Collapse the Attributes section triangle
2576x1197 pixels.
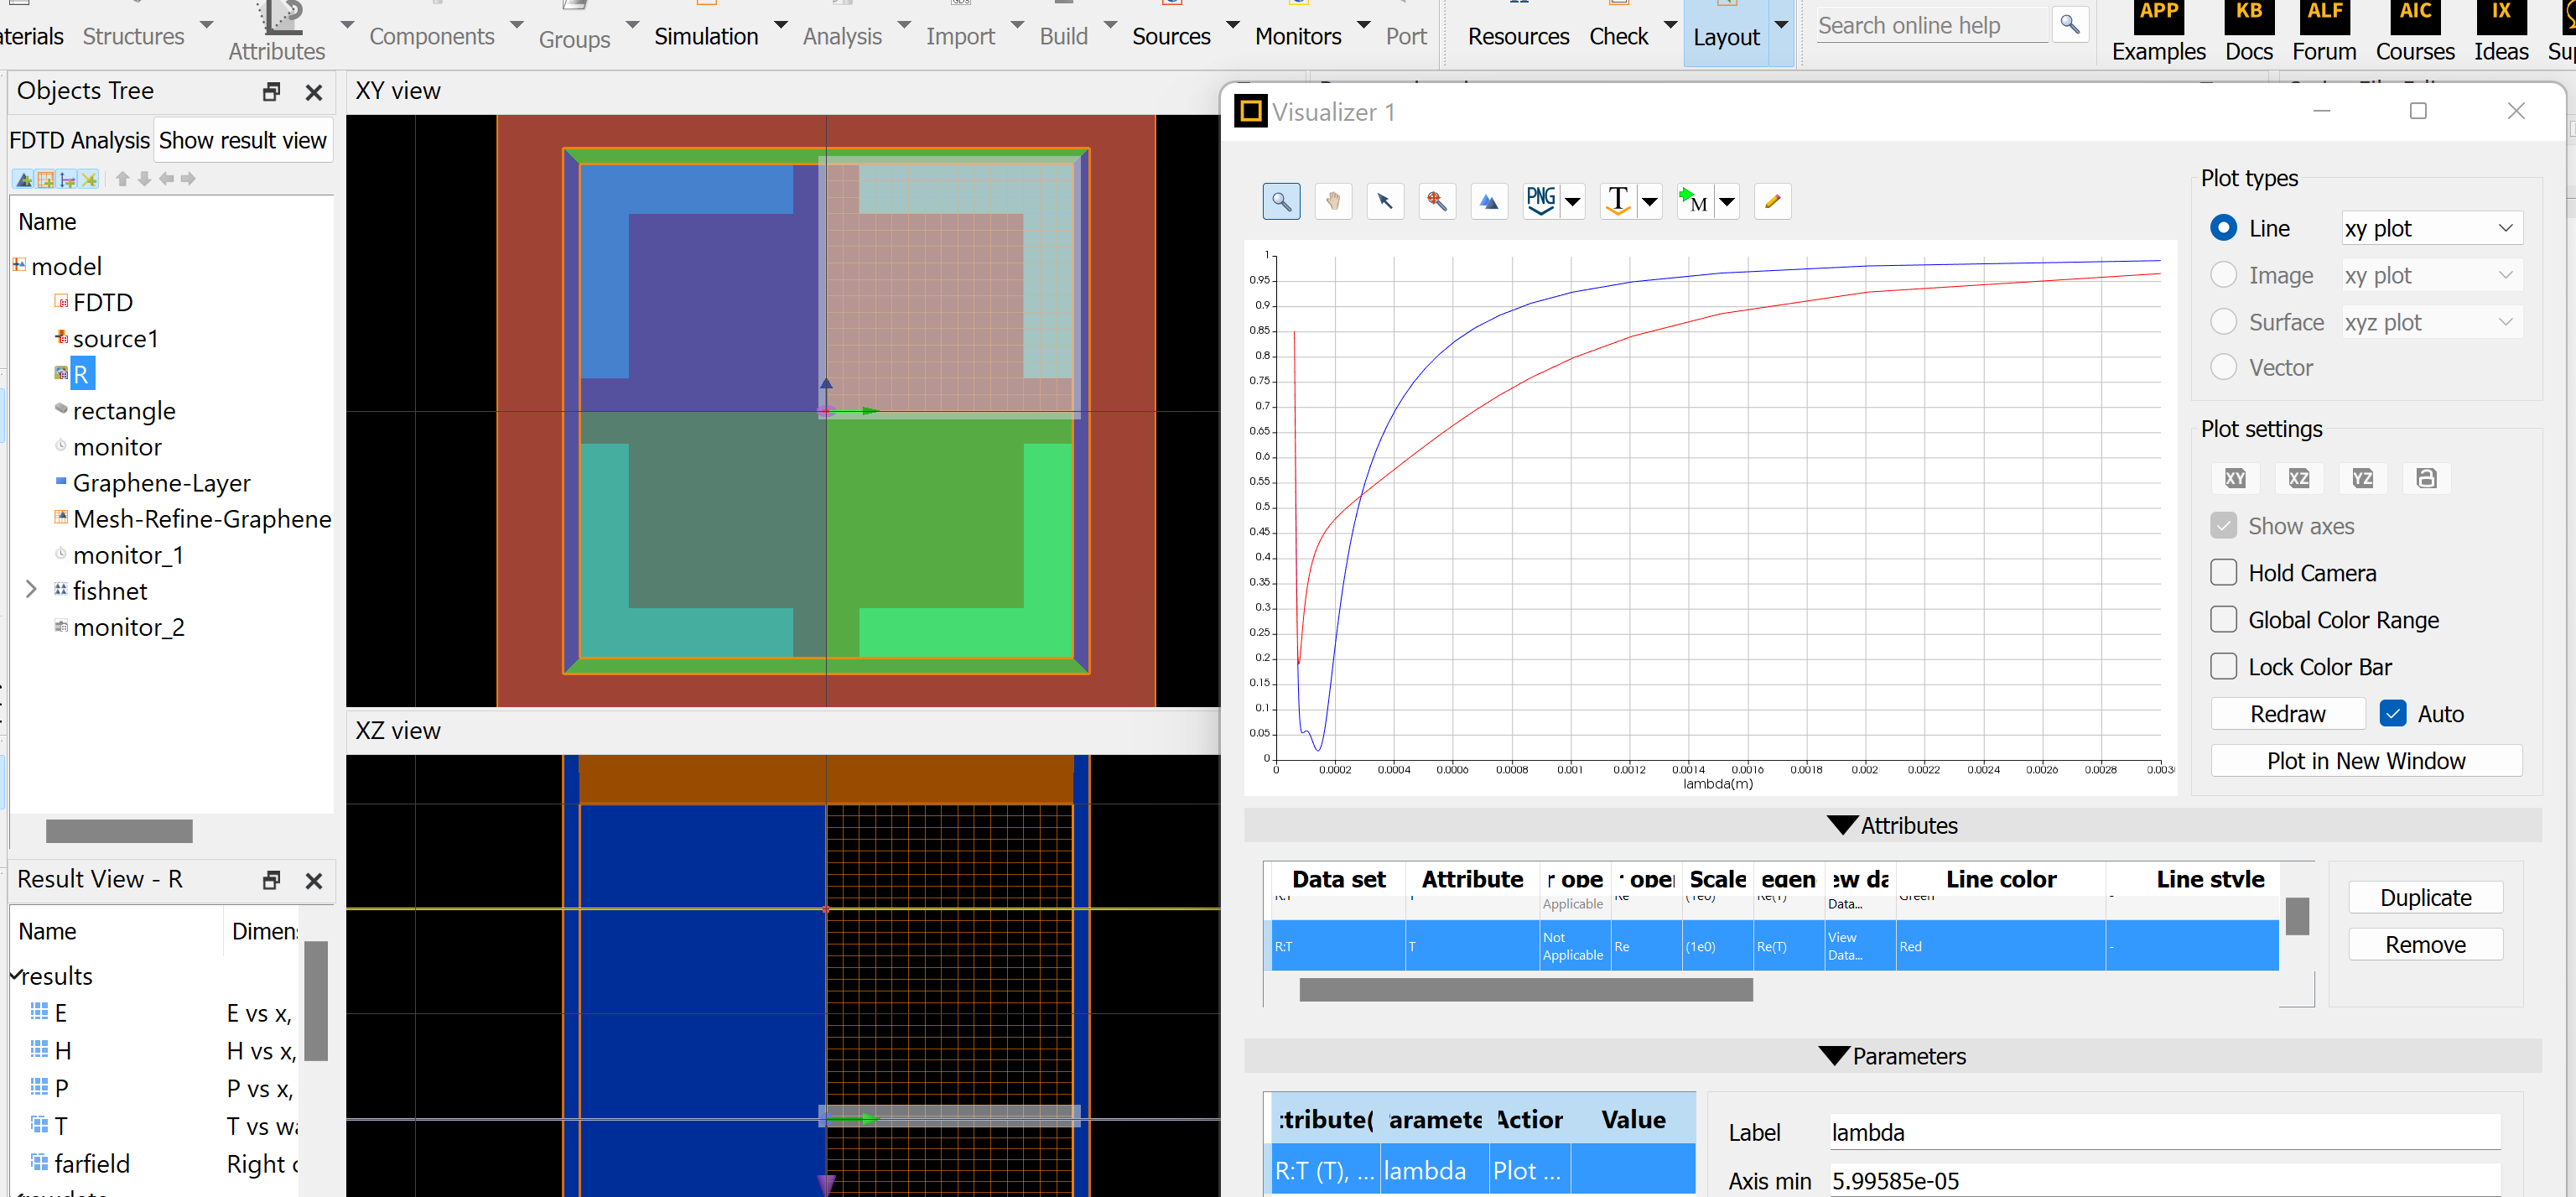1841,825
